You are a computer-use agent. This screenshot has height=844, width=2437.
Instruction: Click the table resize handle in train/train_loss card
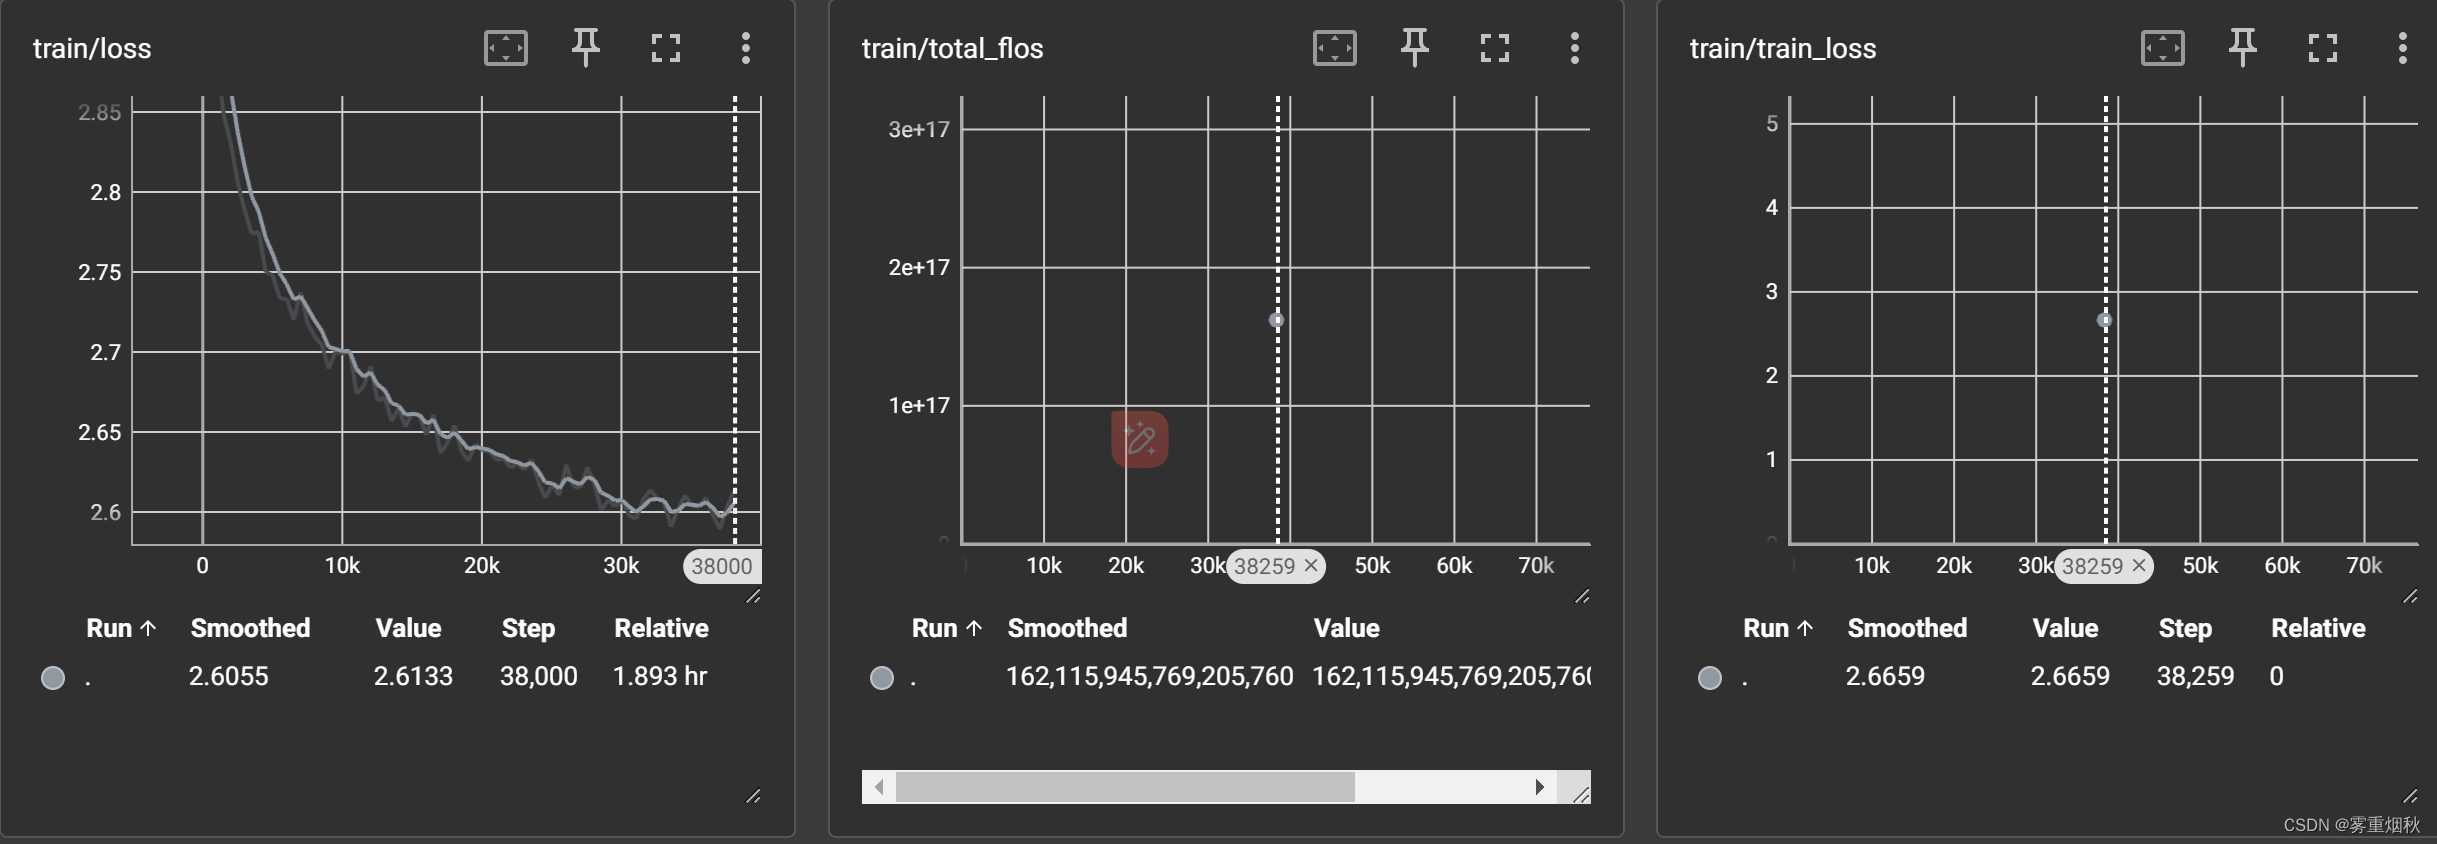pyautogui.click(x=2410, y=796)
